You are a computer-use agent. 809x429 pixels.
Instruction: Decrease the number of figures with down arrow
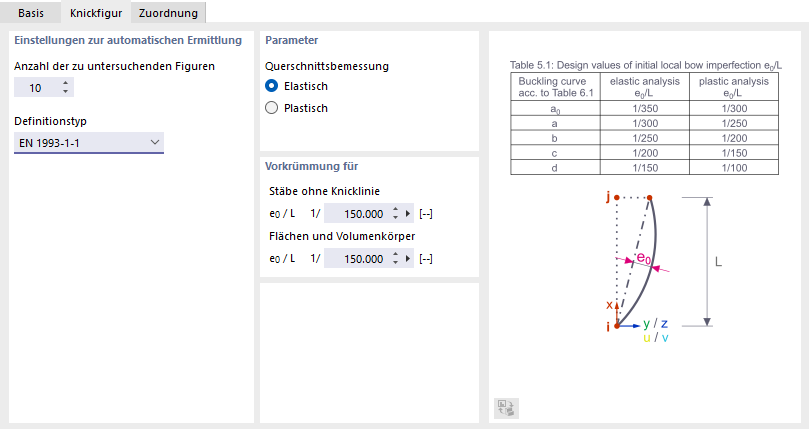[x=66, y=92]
